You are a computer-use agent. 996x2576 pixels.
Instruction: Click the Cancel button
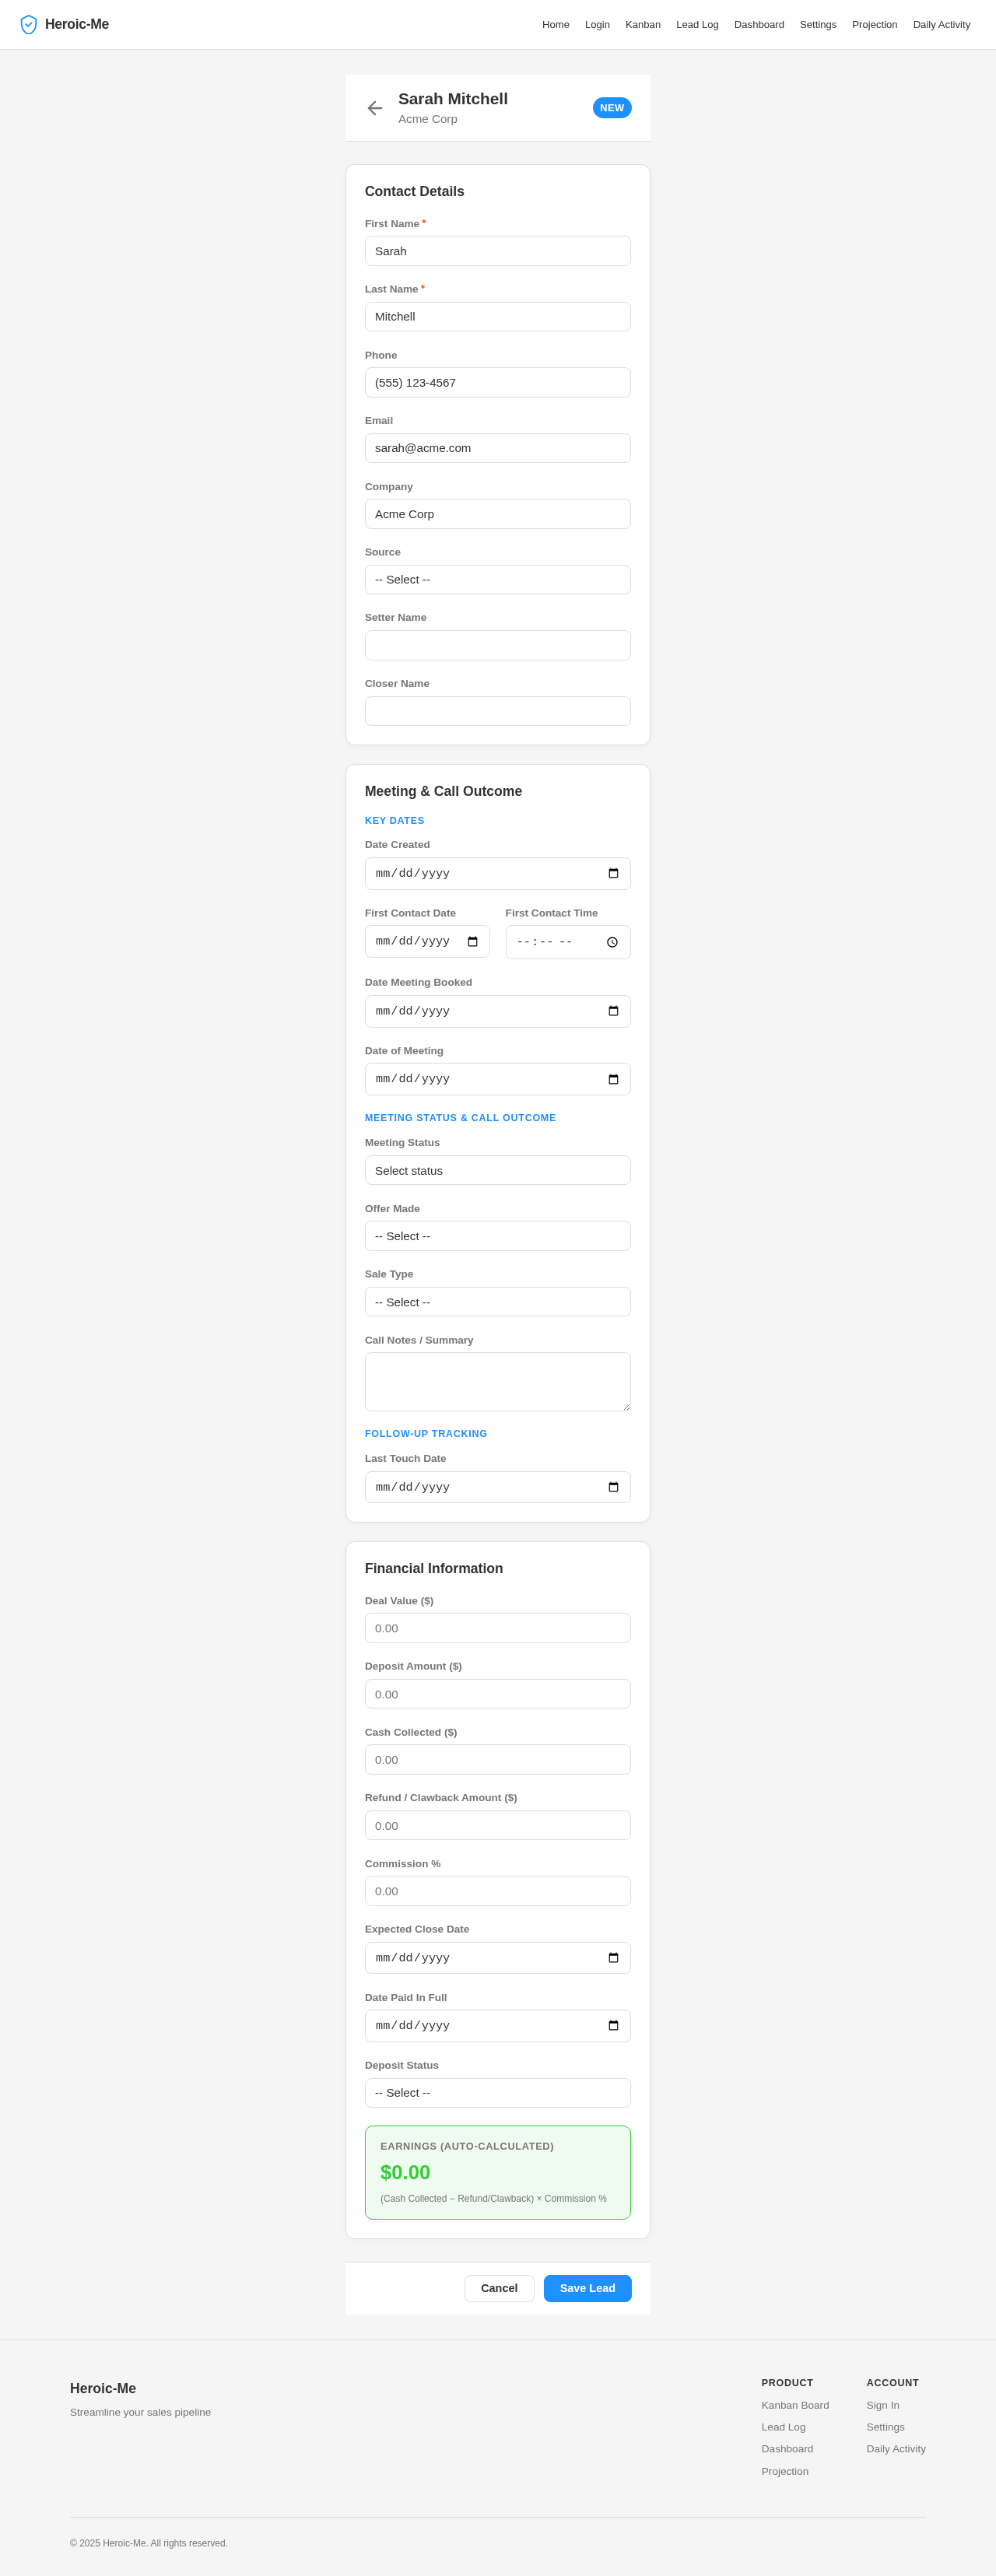click(499, 2288)
